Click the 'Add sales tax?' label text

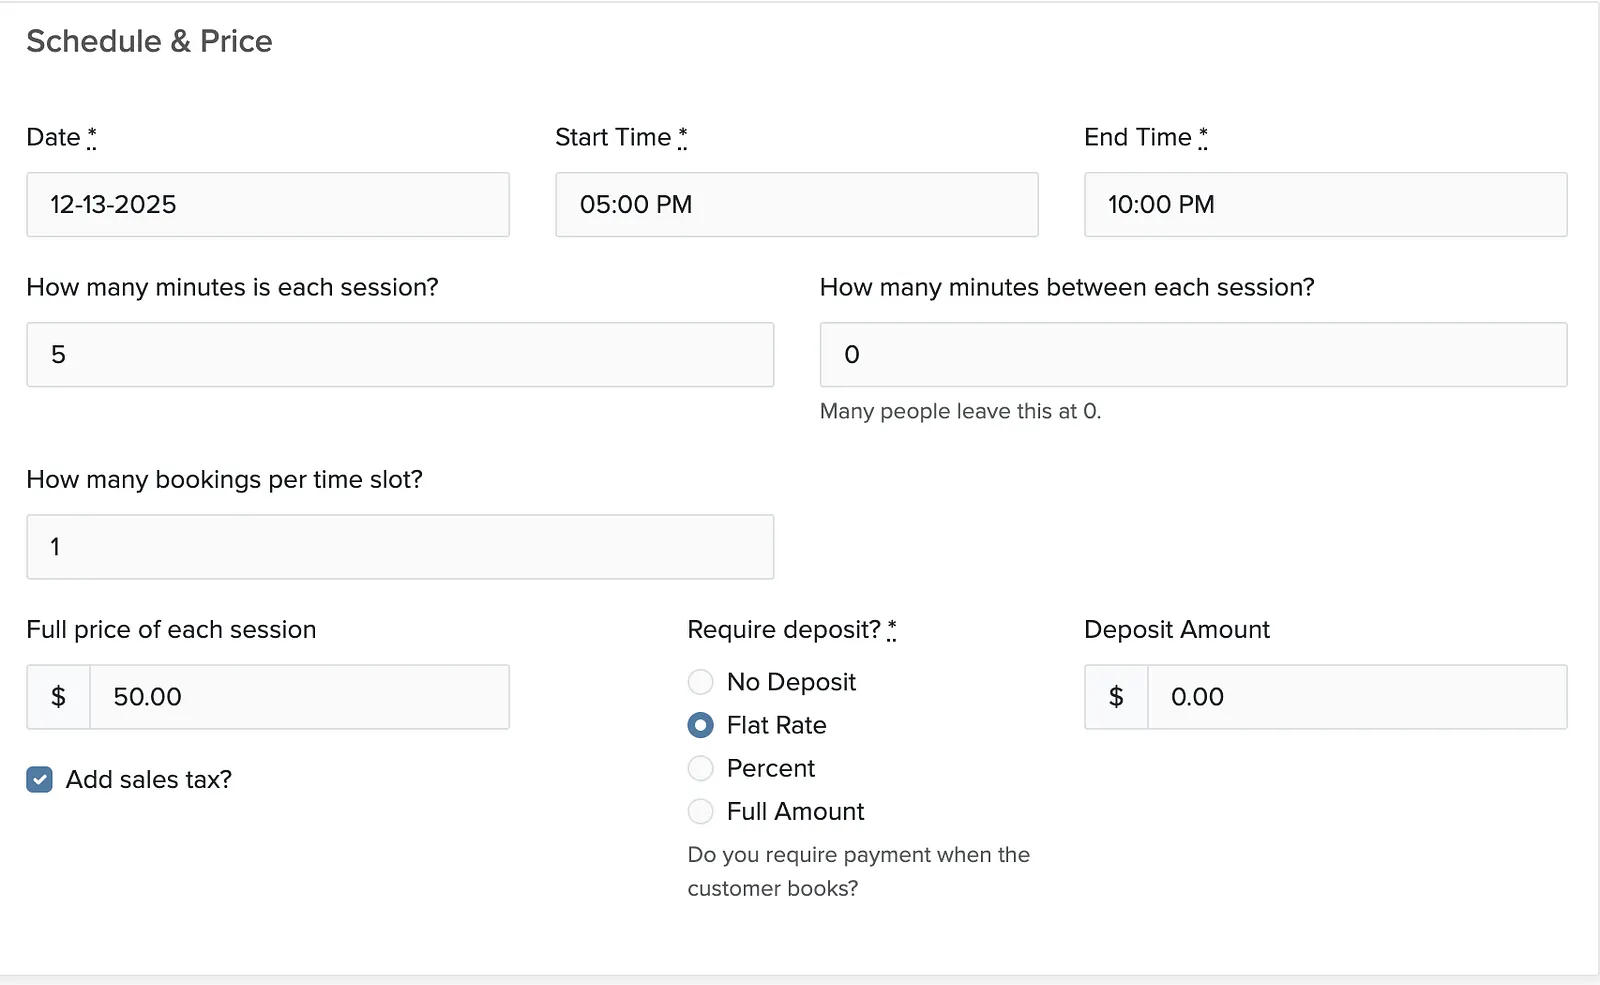click(149, 780)
